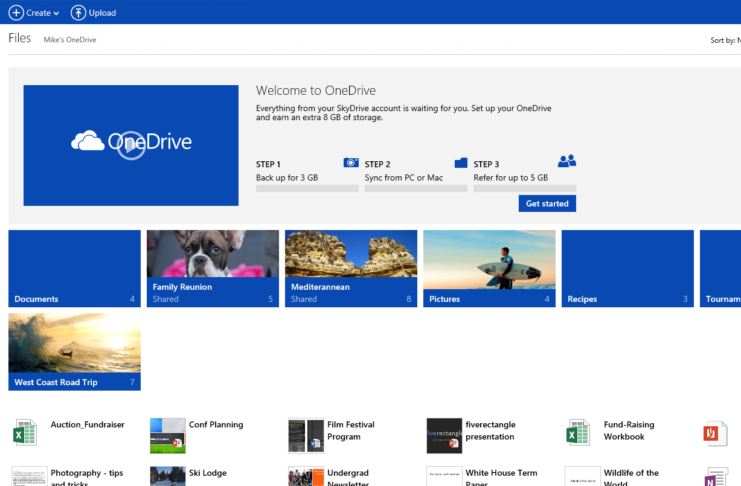Click the OneDrive cloud logo
741x486 pixels.
coord(88,142)
